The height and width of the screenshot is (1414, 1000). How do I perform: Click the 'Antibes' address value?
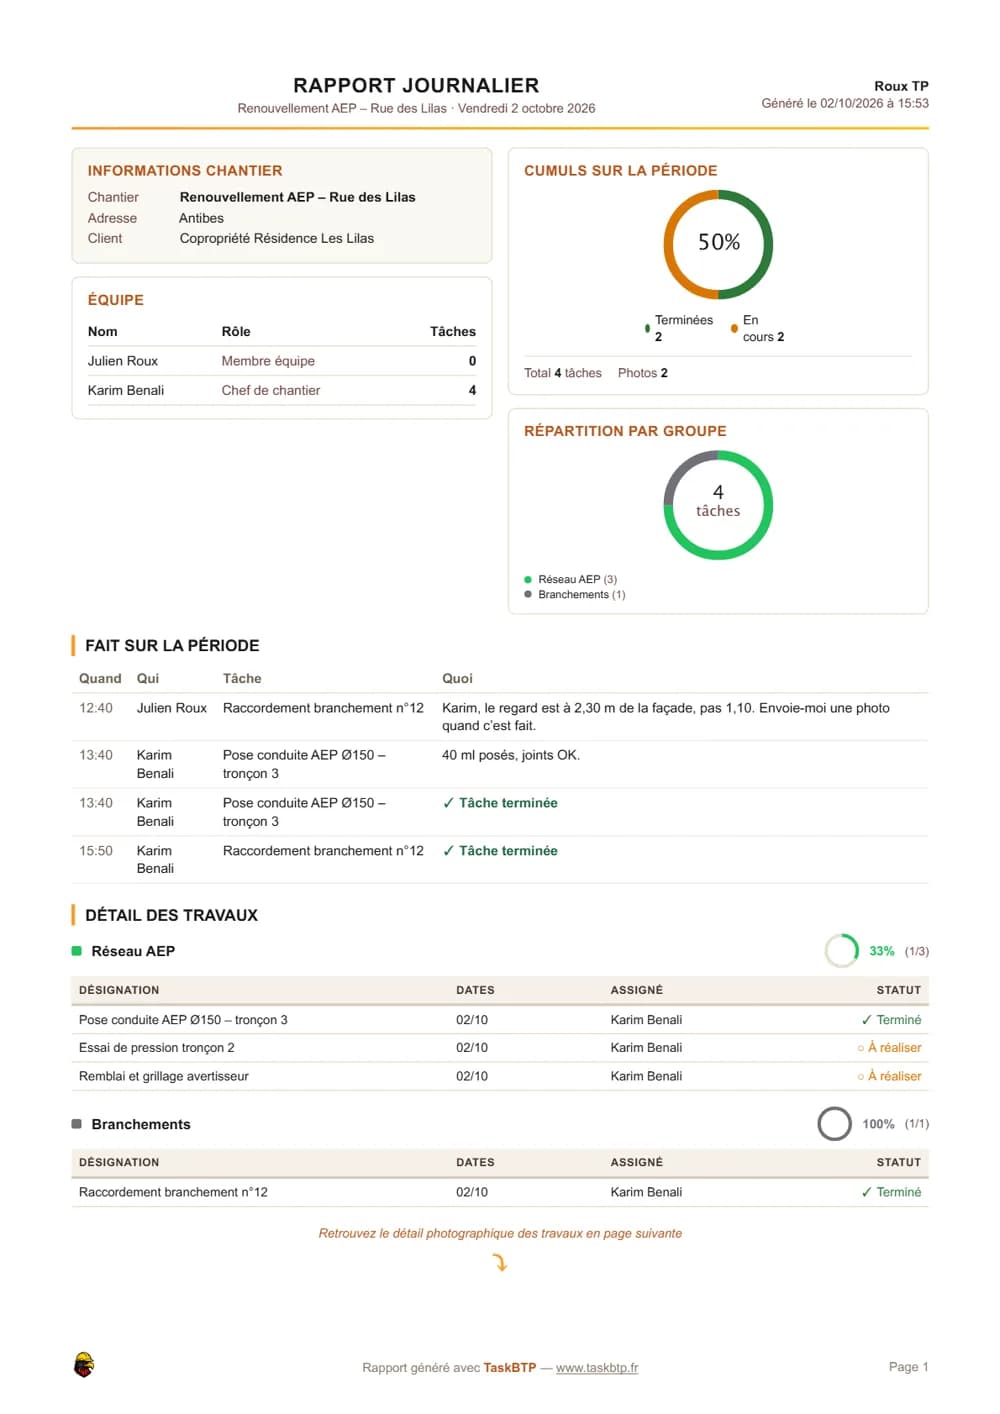[x=202, y=218]
